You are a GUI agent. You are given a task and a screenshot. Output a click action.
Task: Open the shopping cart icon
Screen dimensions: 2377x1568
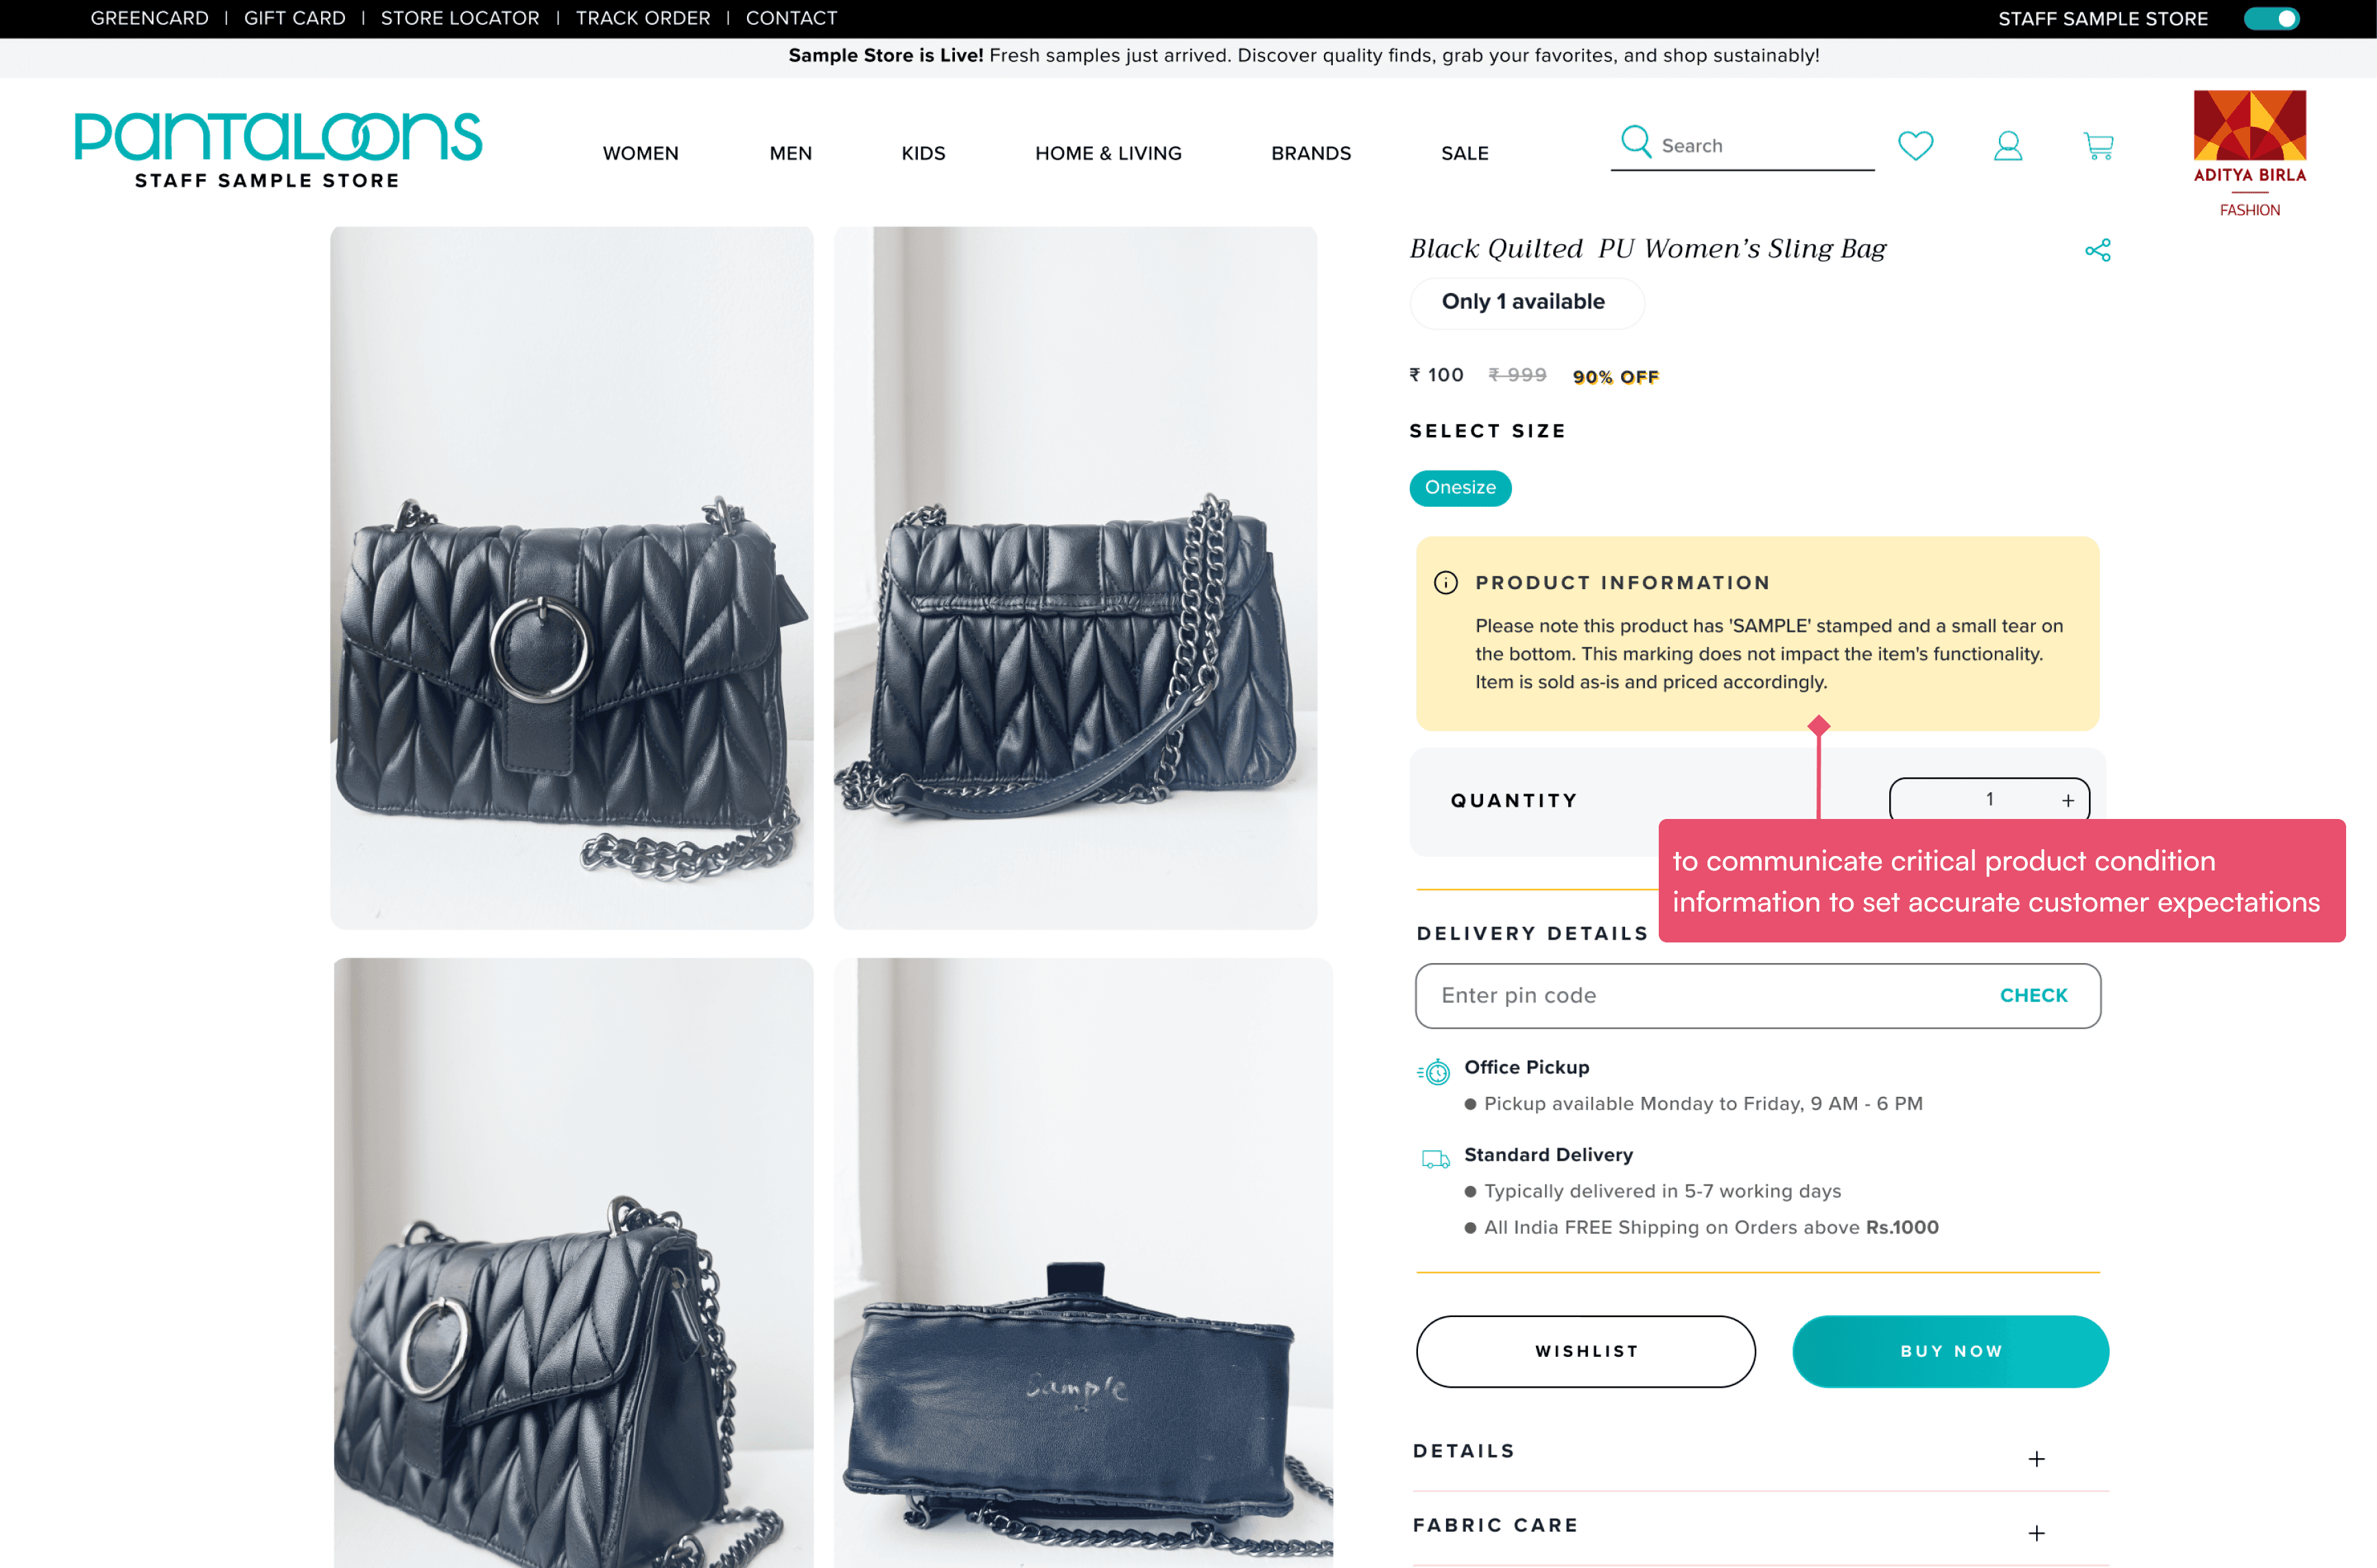click(x=2098, y=146)
